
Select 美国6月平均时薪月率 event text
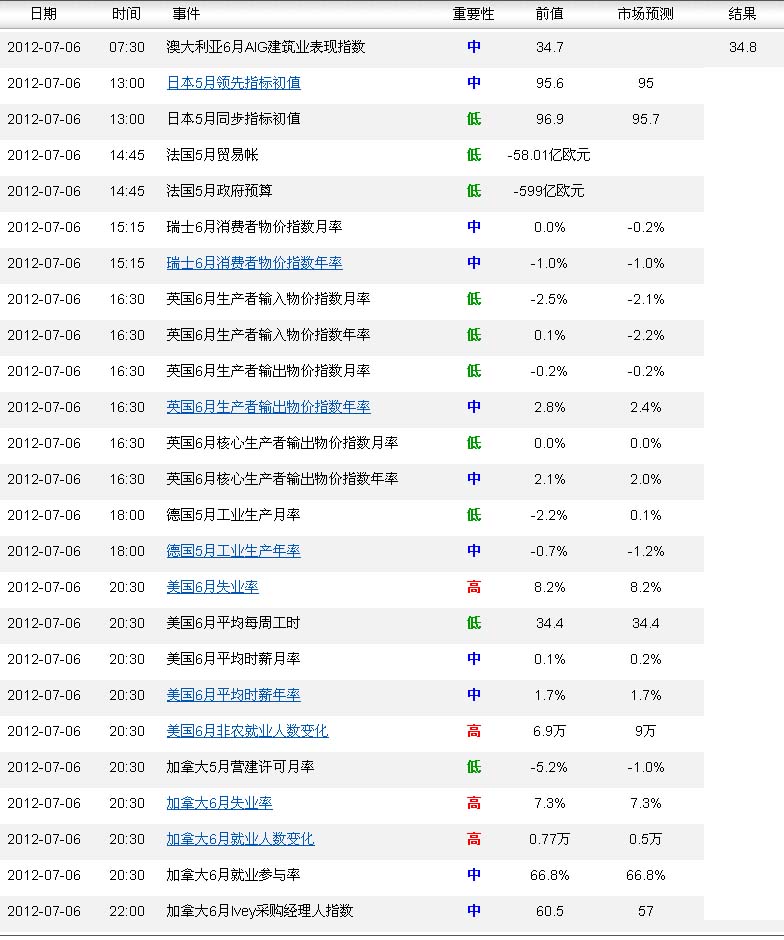(233, 659)
